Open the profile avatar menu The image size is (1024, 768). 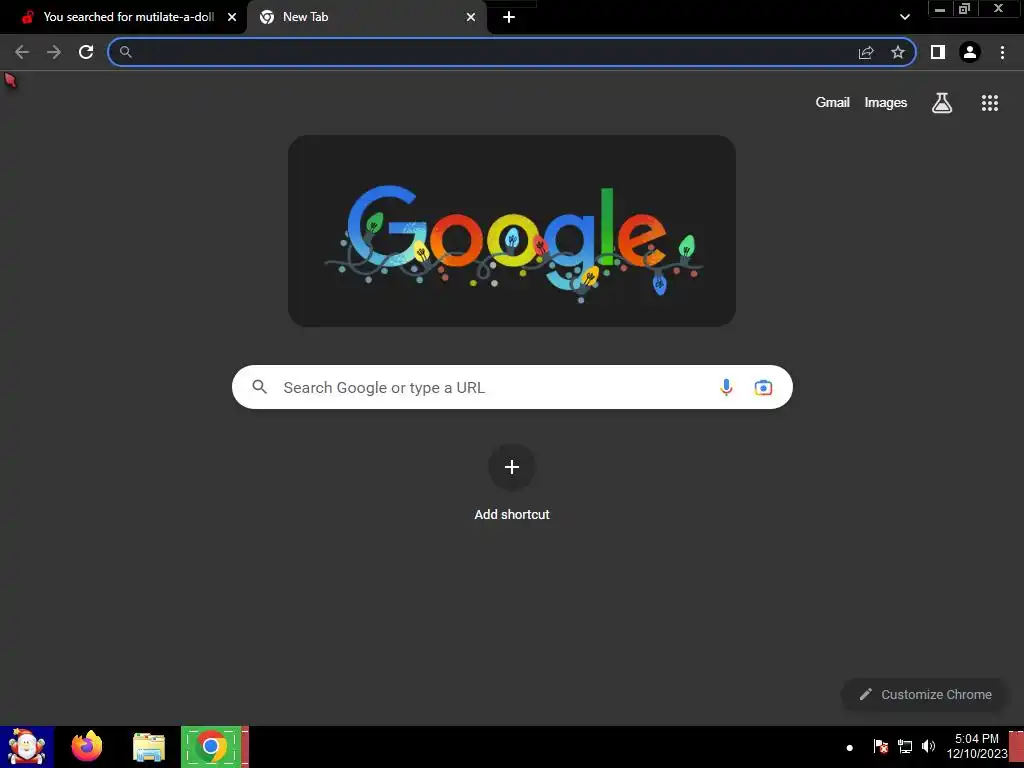[x=970, y=52]
